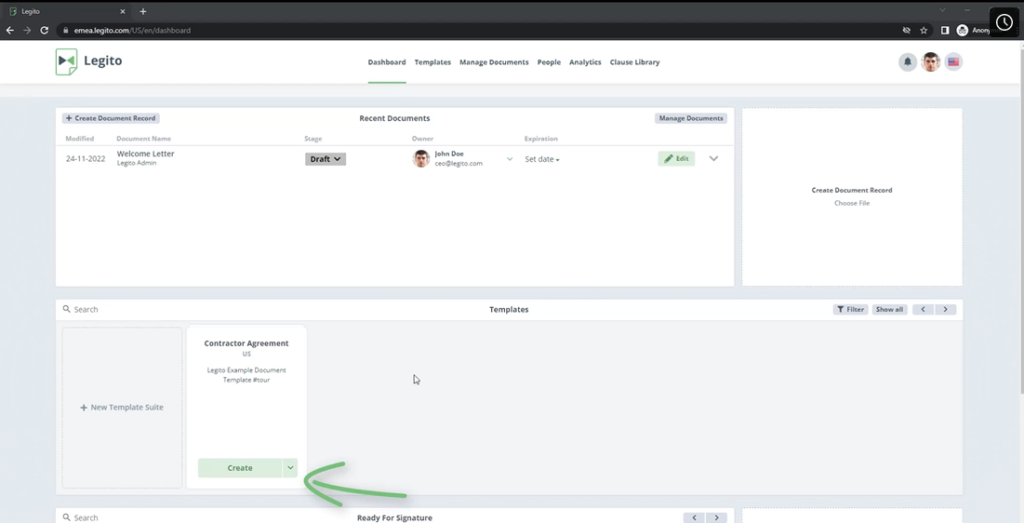Expand the Set date expiration dropdown
The height and width of the screenshot is (523, 1024).
(542, 160)
